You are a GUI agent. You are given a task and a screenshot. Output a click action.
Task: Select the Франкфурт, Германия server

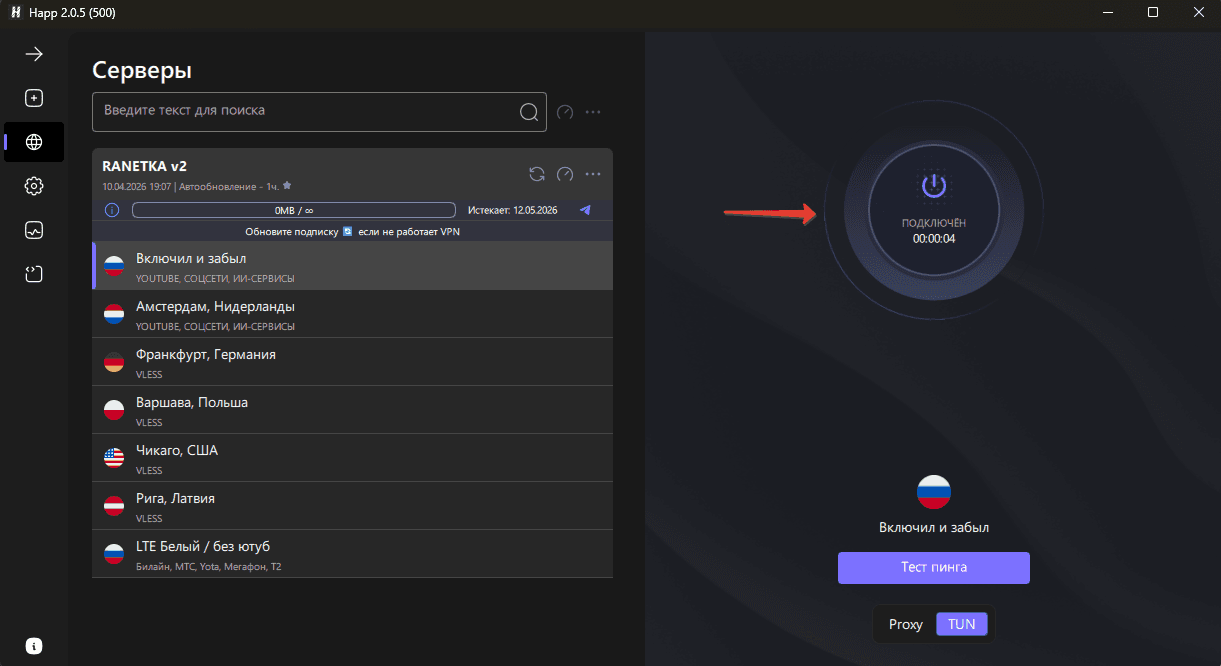pyautogui.click(x=352, y=362)
